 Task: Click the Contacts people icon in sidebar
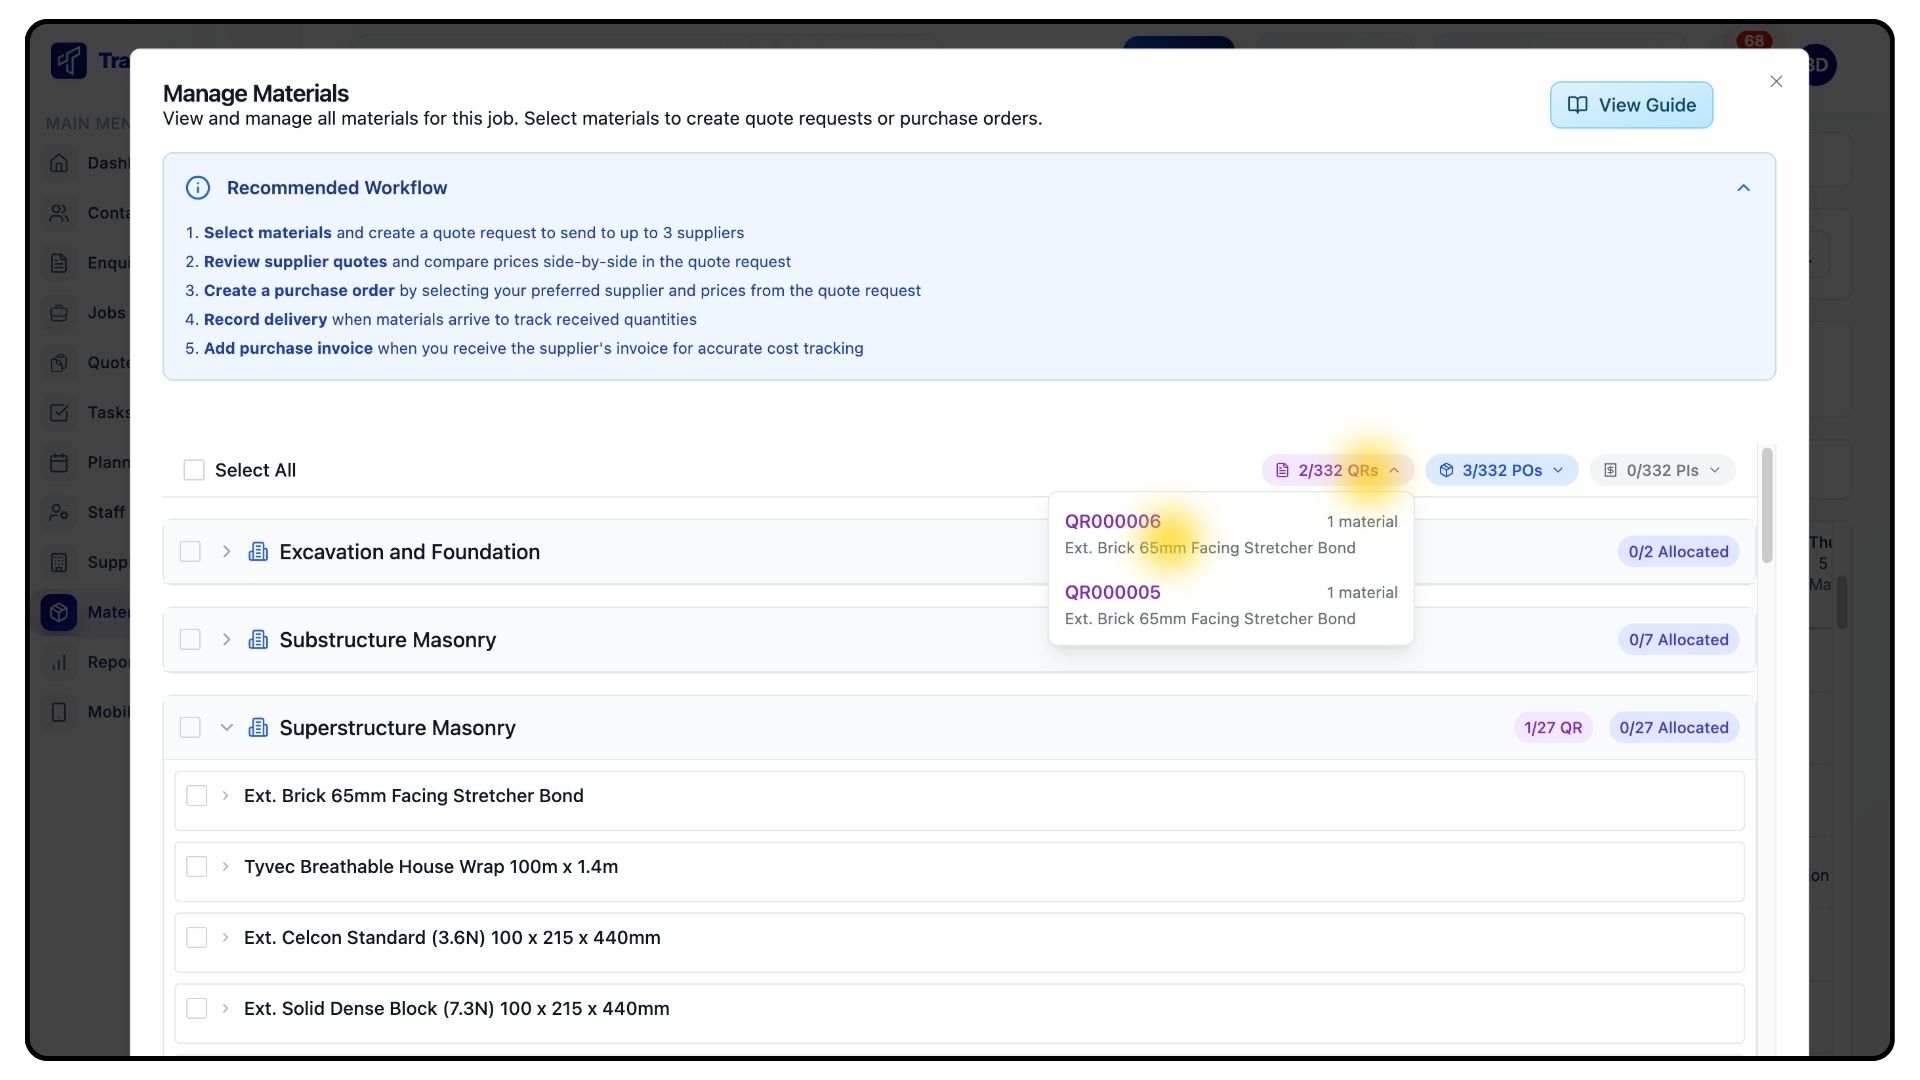[x=59, y=213]
